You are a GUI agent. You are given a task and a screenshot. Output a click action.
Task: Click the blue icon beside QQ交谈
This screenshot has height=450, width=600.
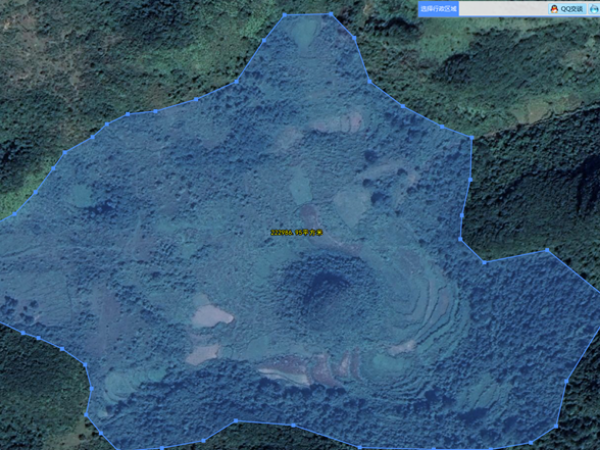coord(593,8)
